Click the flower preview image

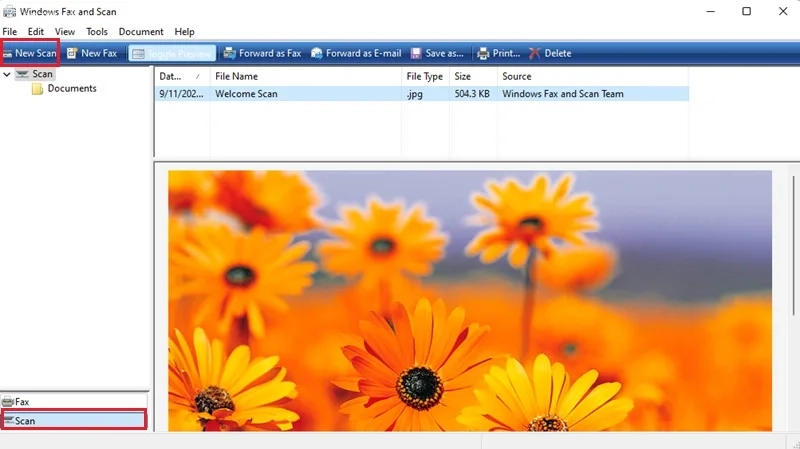(470, 301)
